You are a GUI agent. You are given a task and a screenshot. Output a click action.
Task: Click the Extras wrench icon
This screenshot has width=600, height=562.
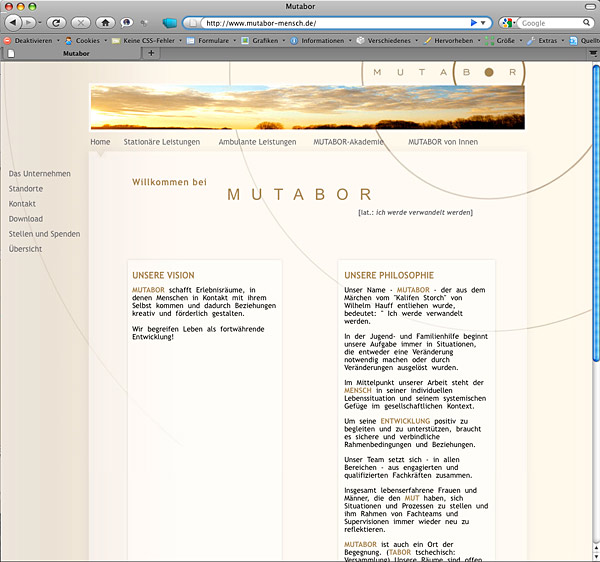531,41
